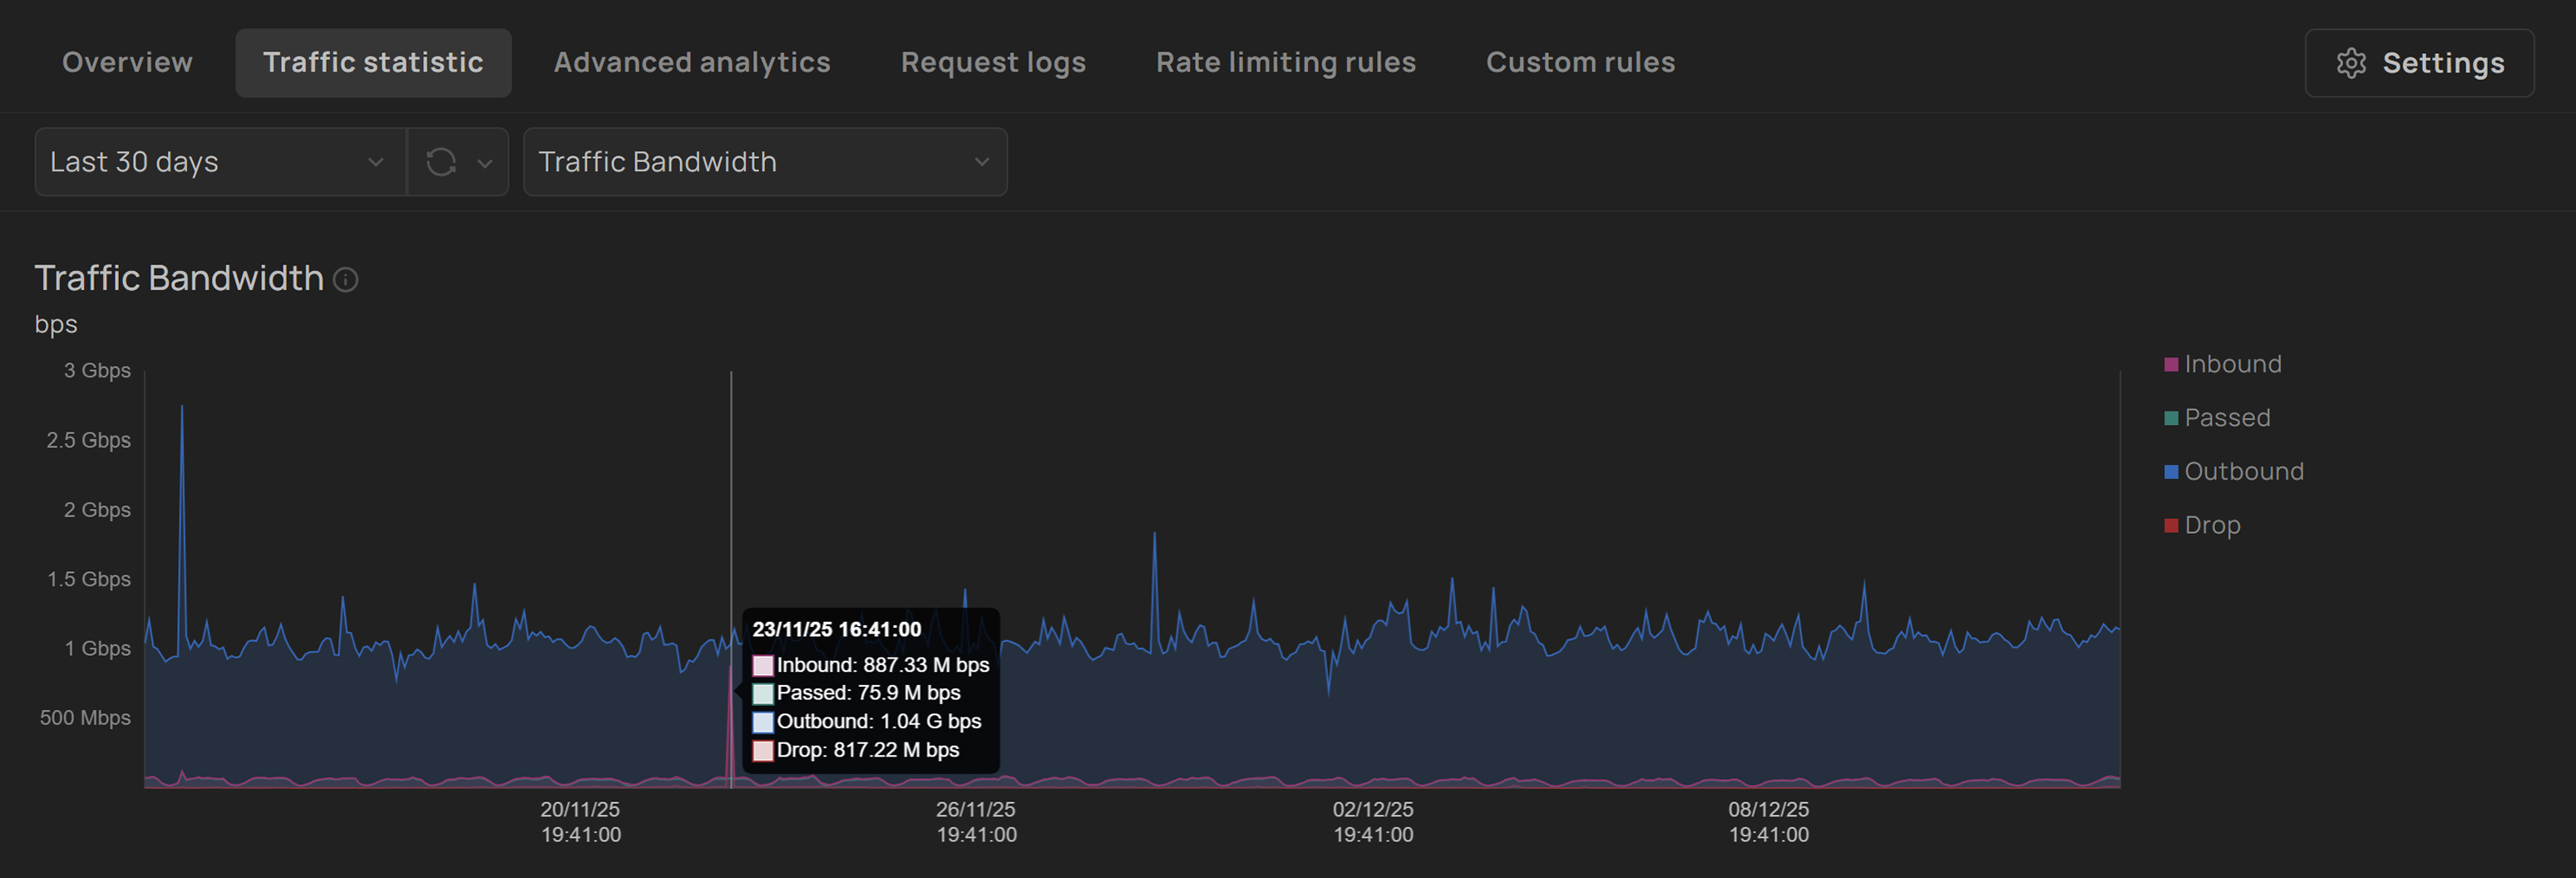This screenshot has width=2576, height=878.
Task: Open the Rate limiting rules tab
Action: 1286,62
